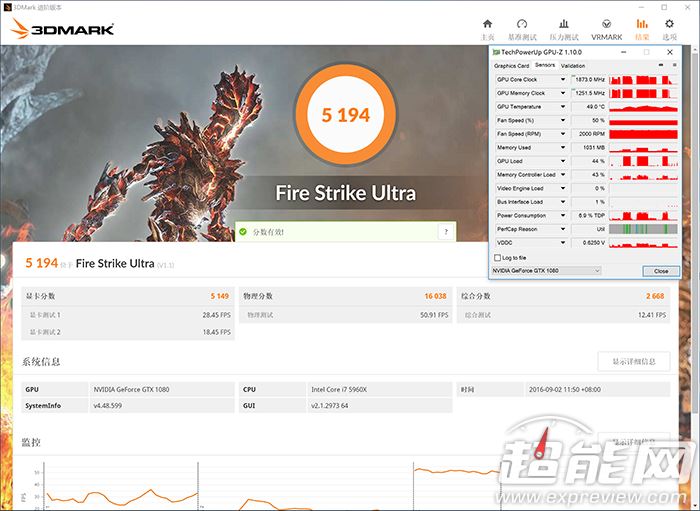Image resolution: width=700 pixels, height=511 pixels.
Task: Click the GPU-Z title bar app icon
Action: [496, 52]
